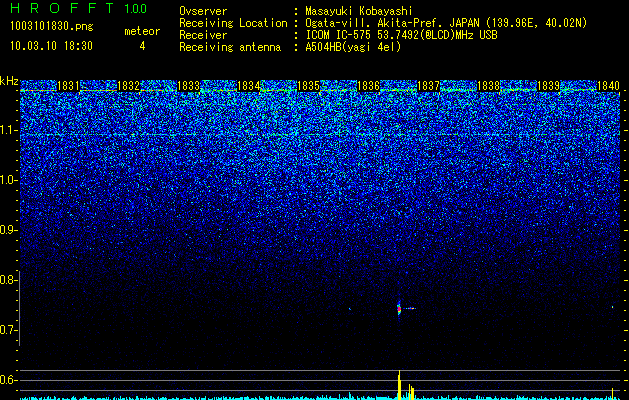Click the small echo dot near 1840
629x400 pixels.
613,307
